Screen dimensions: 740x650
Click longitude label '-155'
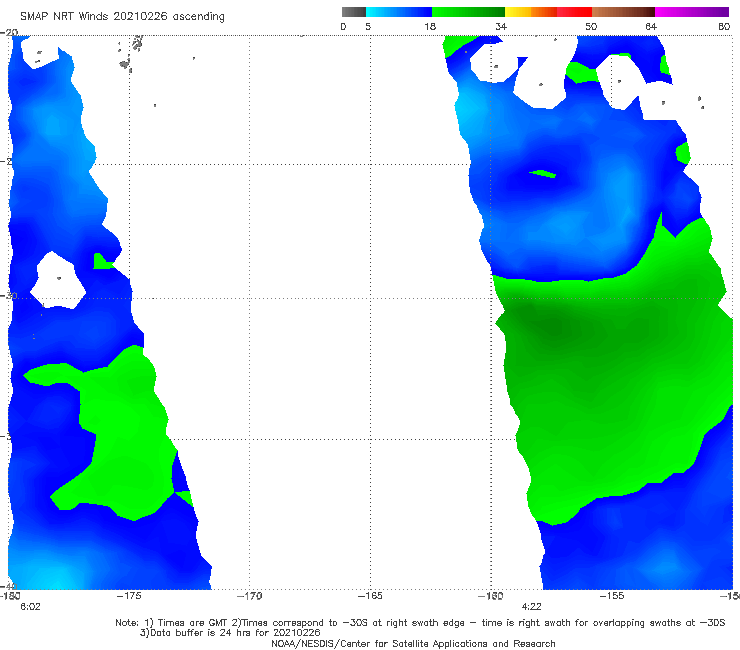coord(612,596)
